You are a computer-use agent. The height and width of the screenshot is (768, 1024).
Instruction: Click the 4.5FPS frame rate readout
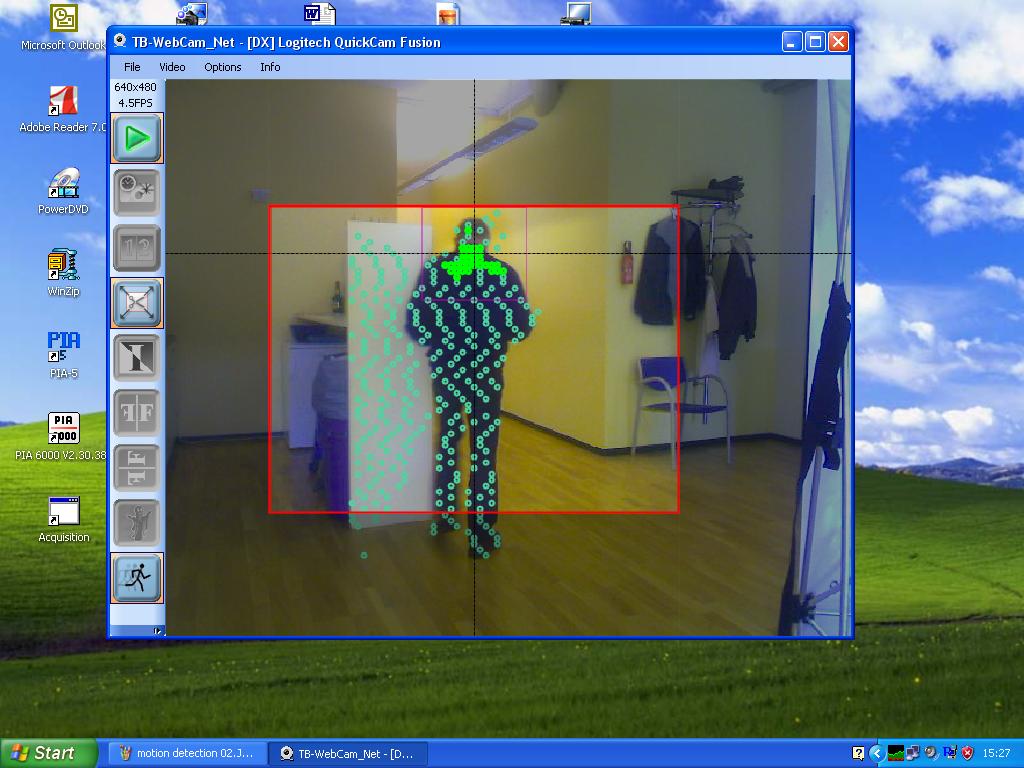(x=135, y=103)
